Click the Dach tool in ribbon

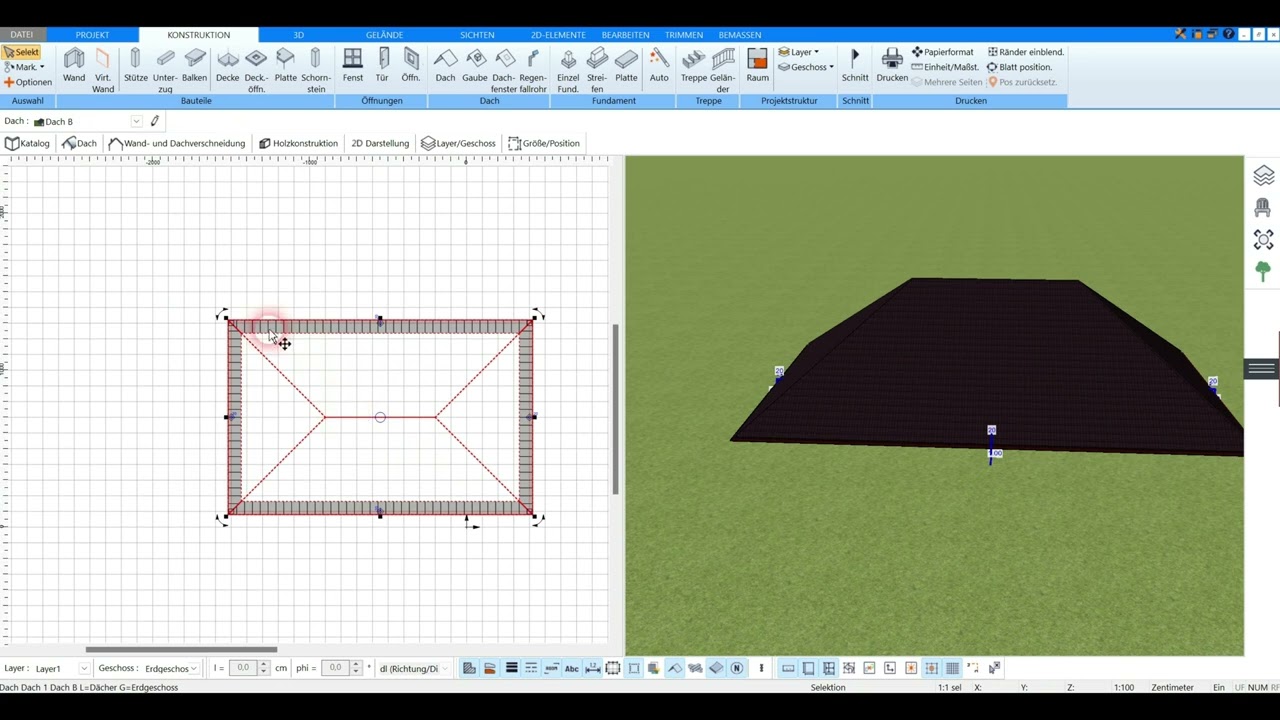coord(445,66)
